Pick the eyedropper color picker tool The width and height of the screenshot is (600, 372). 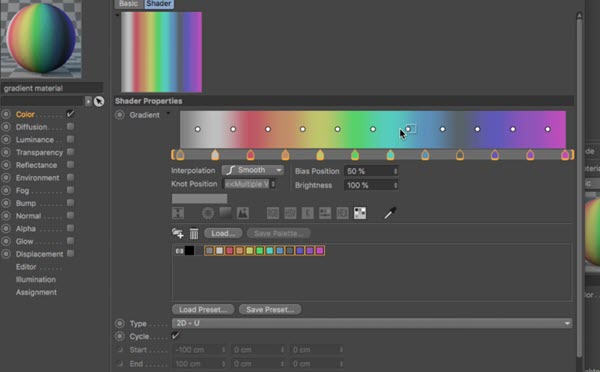[390, 213]
